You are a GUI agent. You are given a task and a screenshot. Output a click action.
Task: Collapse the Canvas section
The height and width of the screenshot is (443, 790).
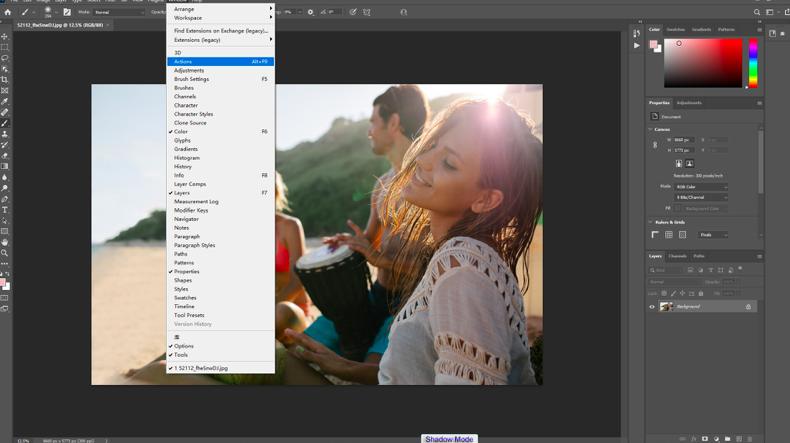pos(650,130)
